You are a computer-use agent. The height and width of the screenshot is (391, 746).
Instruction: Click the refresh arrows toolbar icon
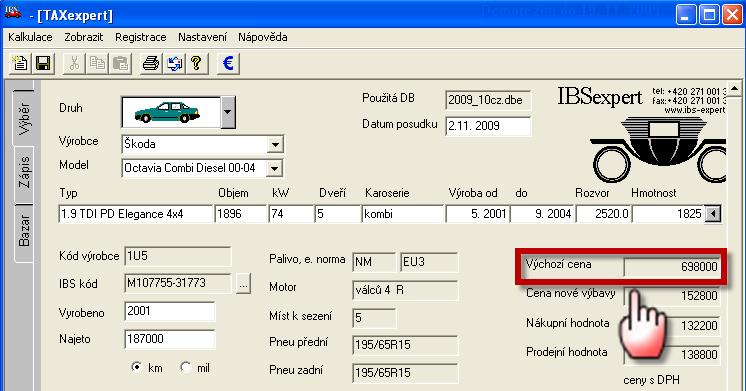175,63
